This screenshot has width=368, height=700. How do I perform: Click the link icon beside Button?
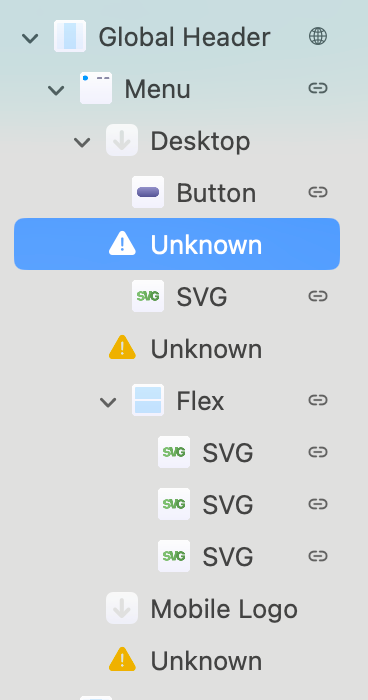pyautogui.click(x=318, y=192)
